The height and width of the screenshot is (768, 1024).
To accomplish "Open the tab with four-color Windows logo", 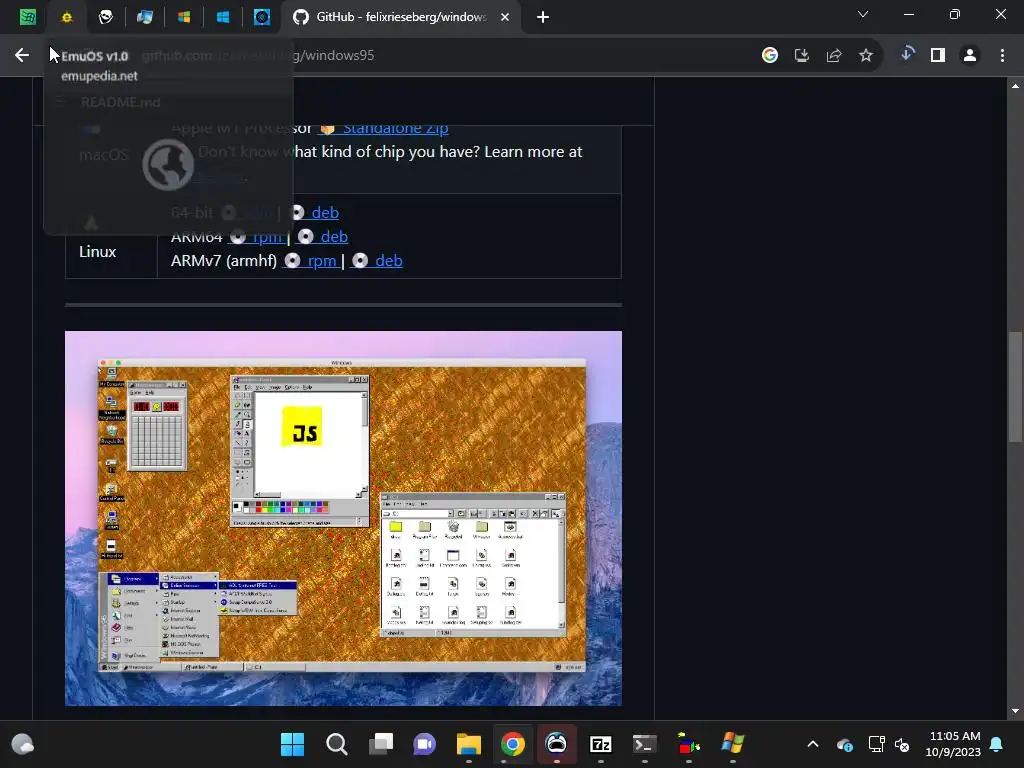I will click(x=184, y=17).
